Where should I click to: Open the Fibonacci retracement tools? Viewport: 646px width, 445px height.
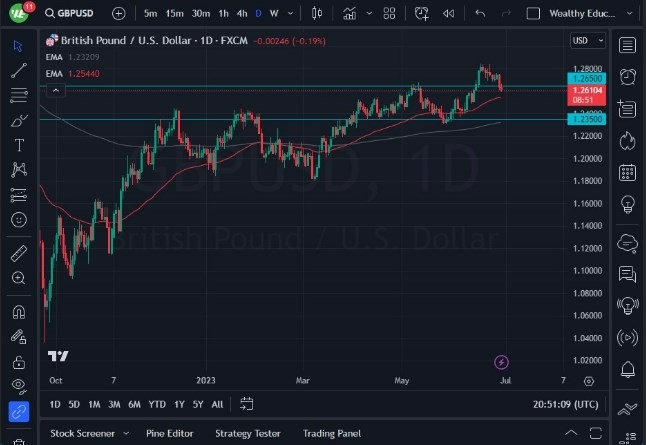coord(19,95)
